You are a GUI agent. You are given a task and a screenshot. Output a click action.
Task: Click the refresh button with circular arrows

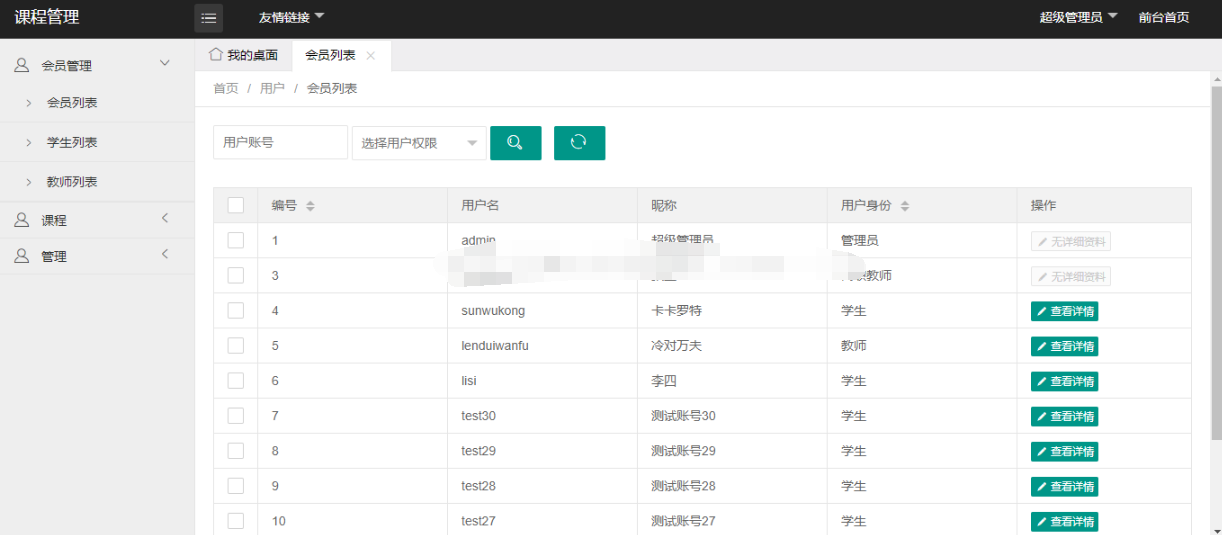pyautogui.click(x=579, y=142)
